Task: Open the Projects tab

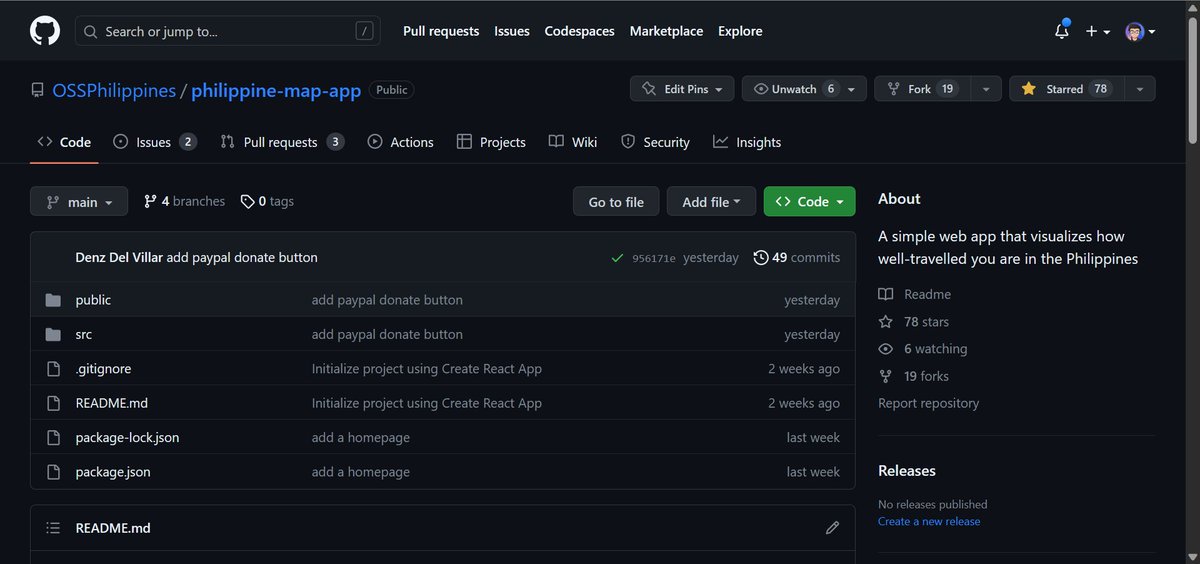Action: 491,142
